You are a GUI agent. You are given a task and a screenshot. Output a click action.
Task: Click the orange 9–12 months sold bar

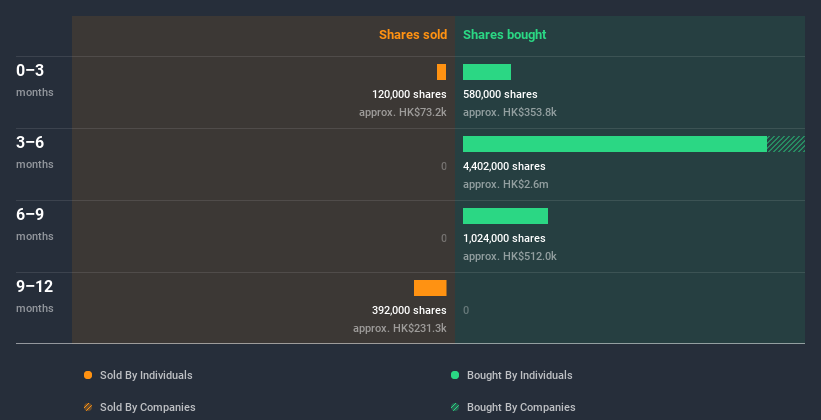click(x=430, y=288)
